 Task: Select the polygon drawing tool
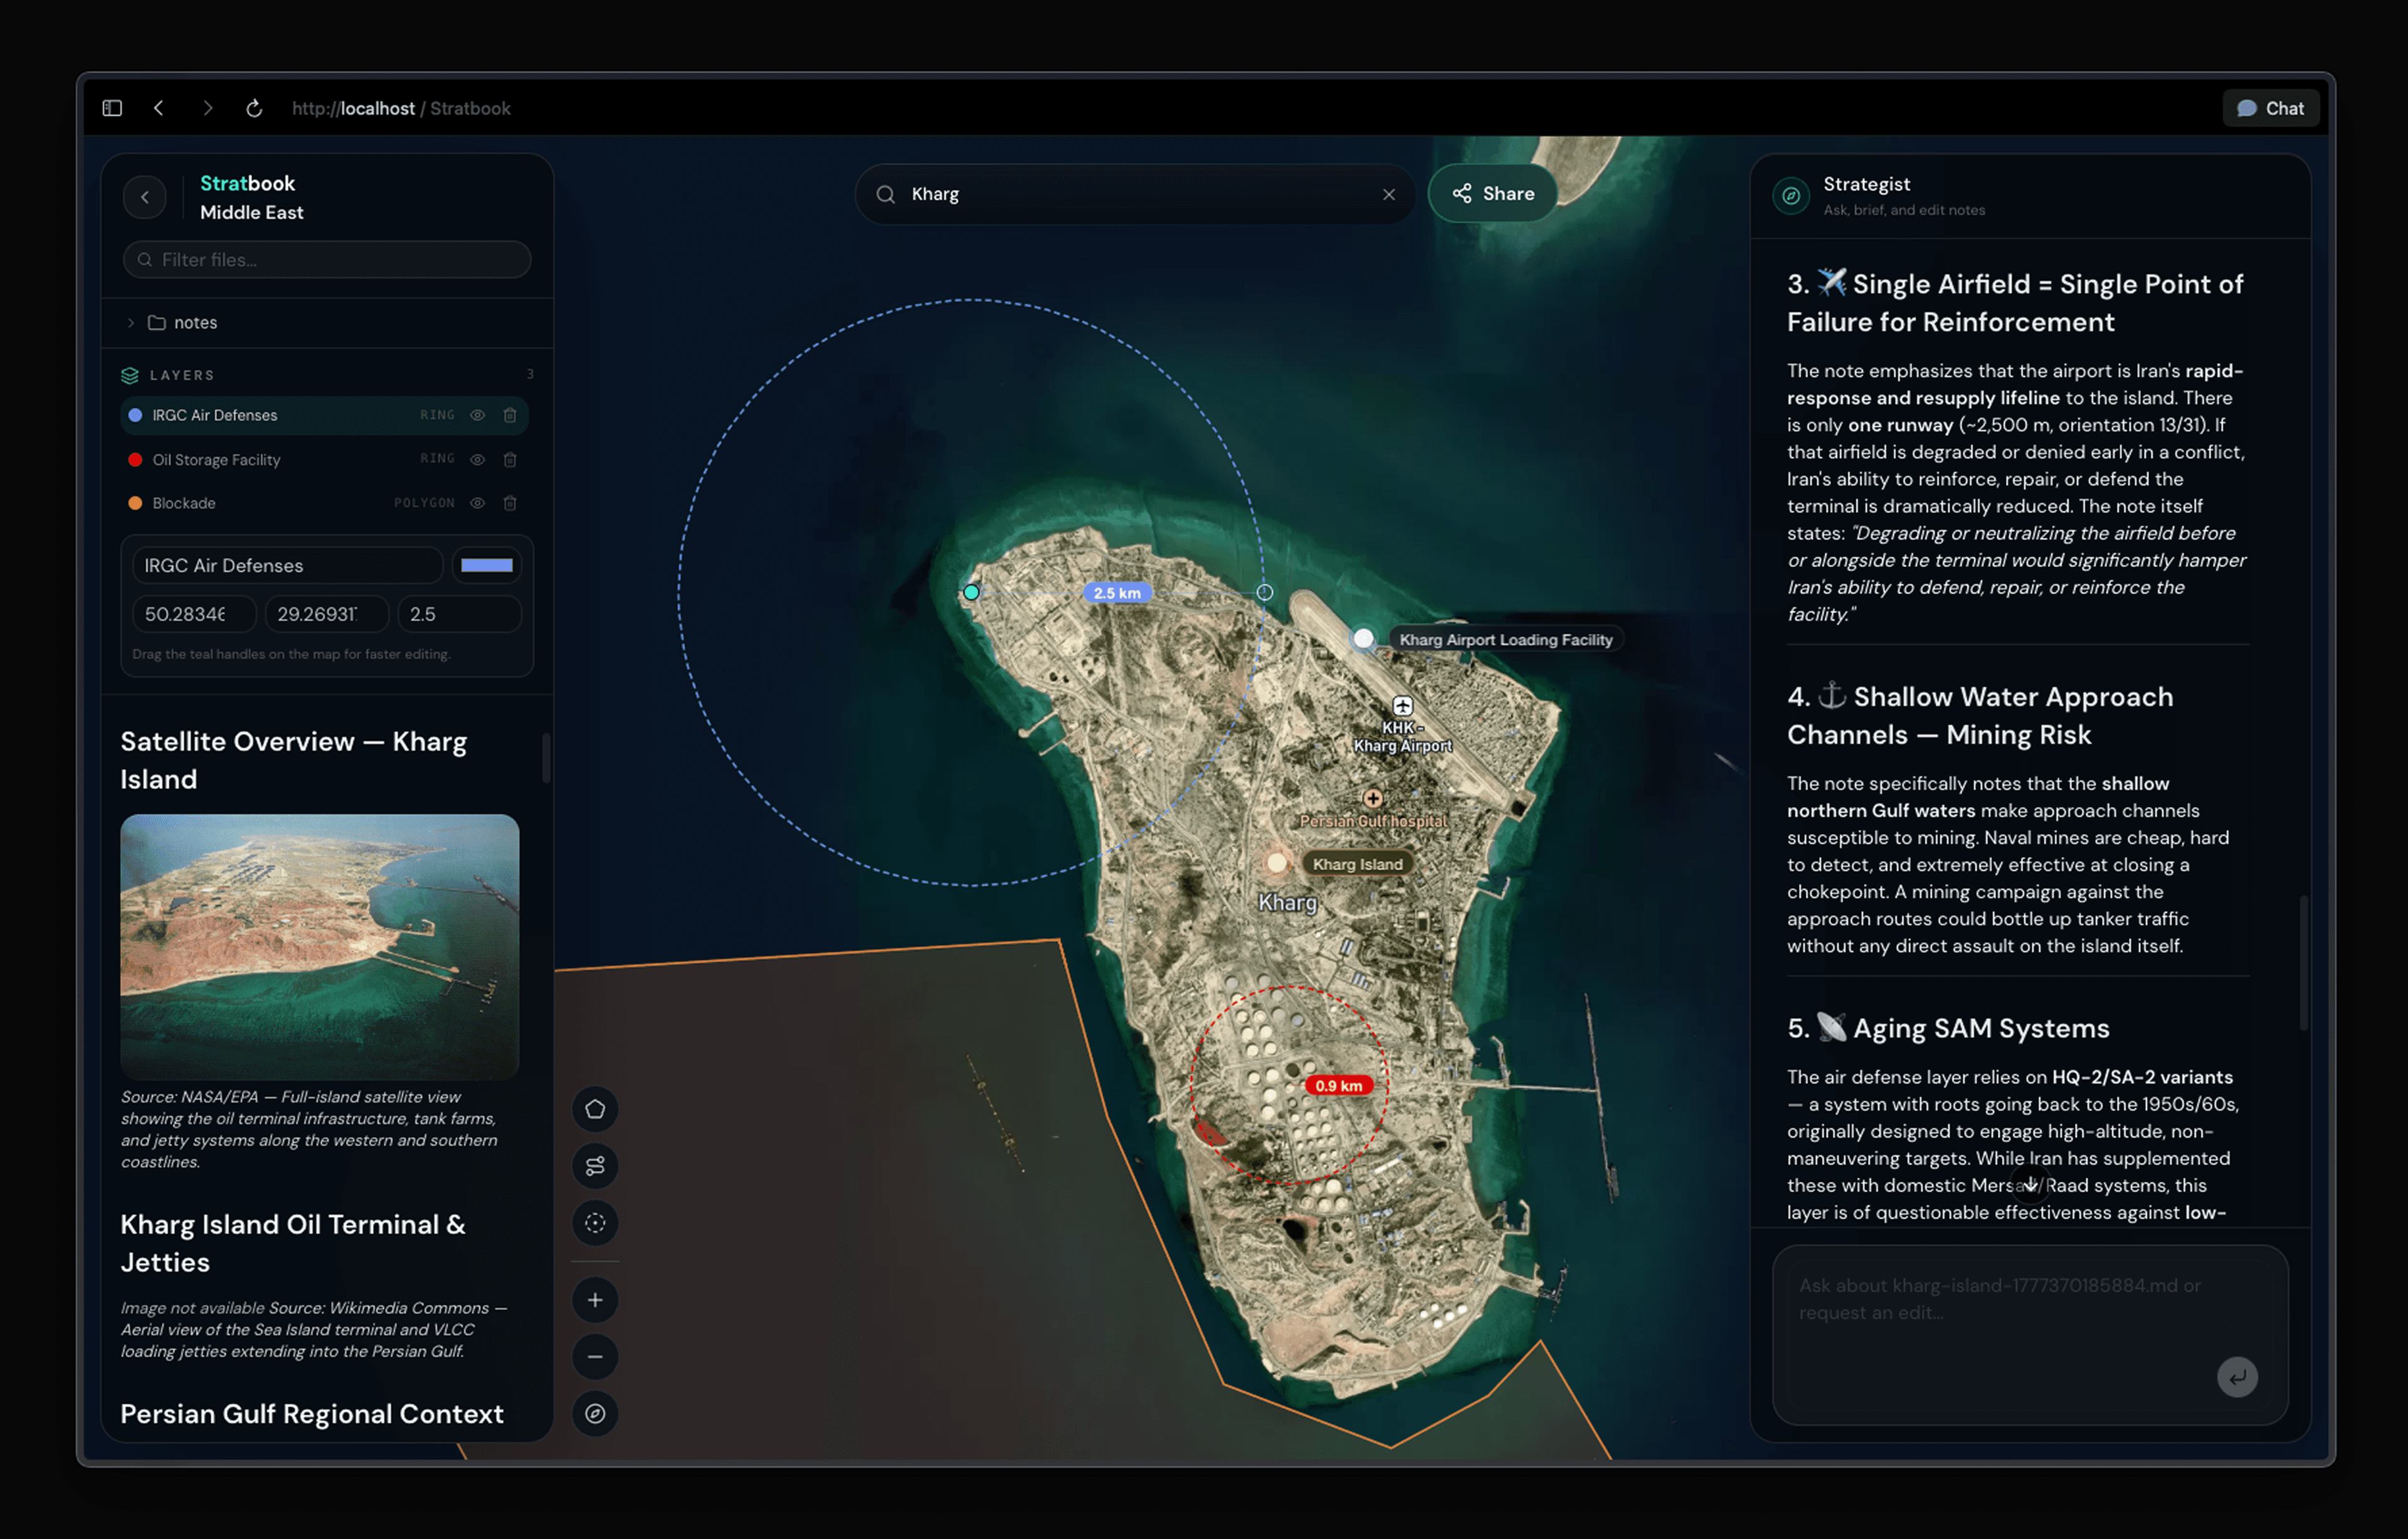[595, 1109]
